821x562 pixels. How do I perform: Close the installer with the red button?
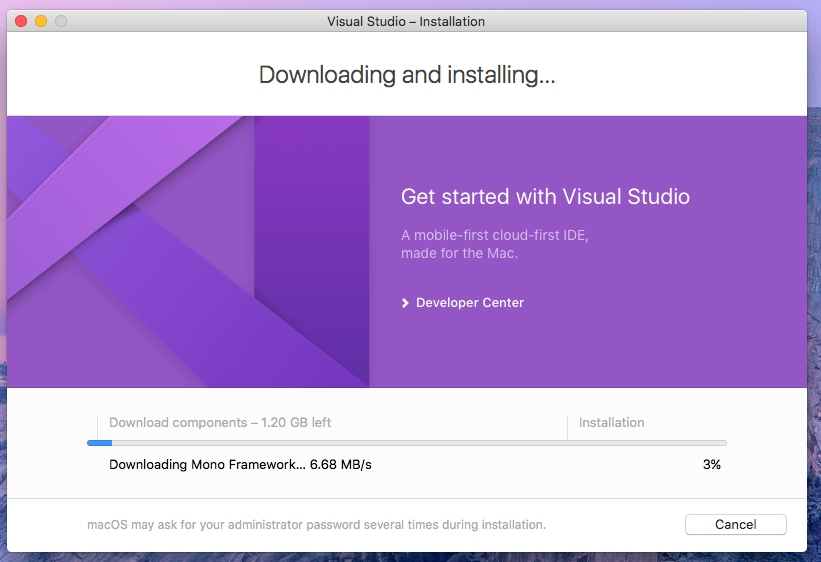tap(21, 21)
